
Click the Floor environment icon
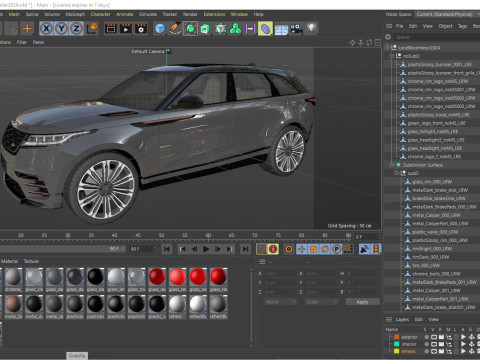(x=281, y=29)
